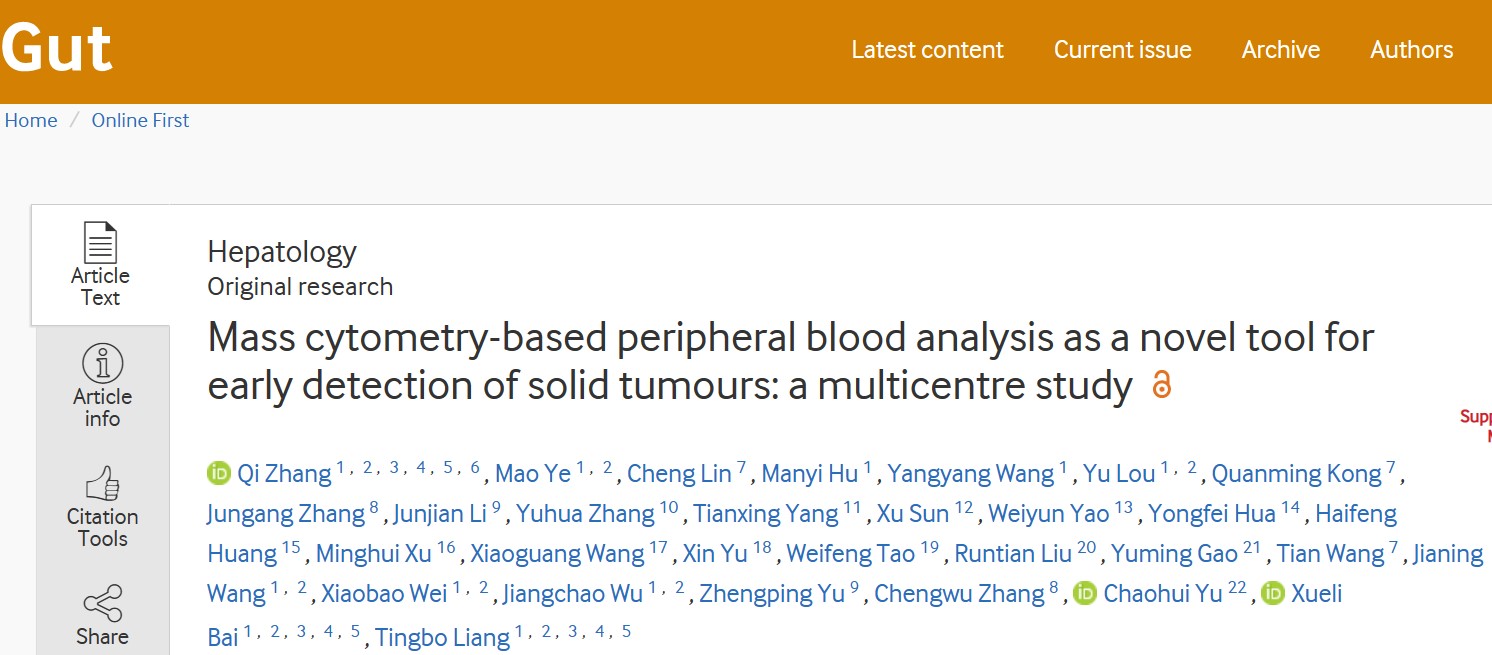Image resolution: width=1492 pixels, height=655 pixels.
Task: Open the Online First breadcrumb link
Action: [x=140, y=120]
